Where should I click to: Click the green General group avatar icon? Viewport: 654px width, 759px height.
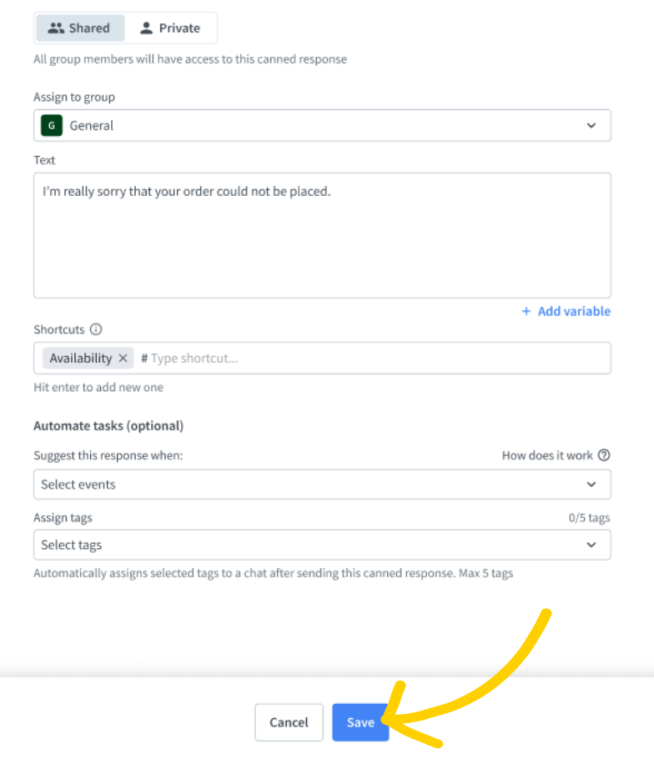(52, 125)
